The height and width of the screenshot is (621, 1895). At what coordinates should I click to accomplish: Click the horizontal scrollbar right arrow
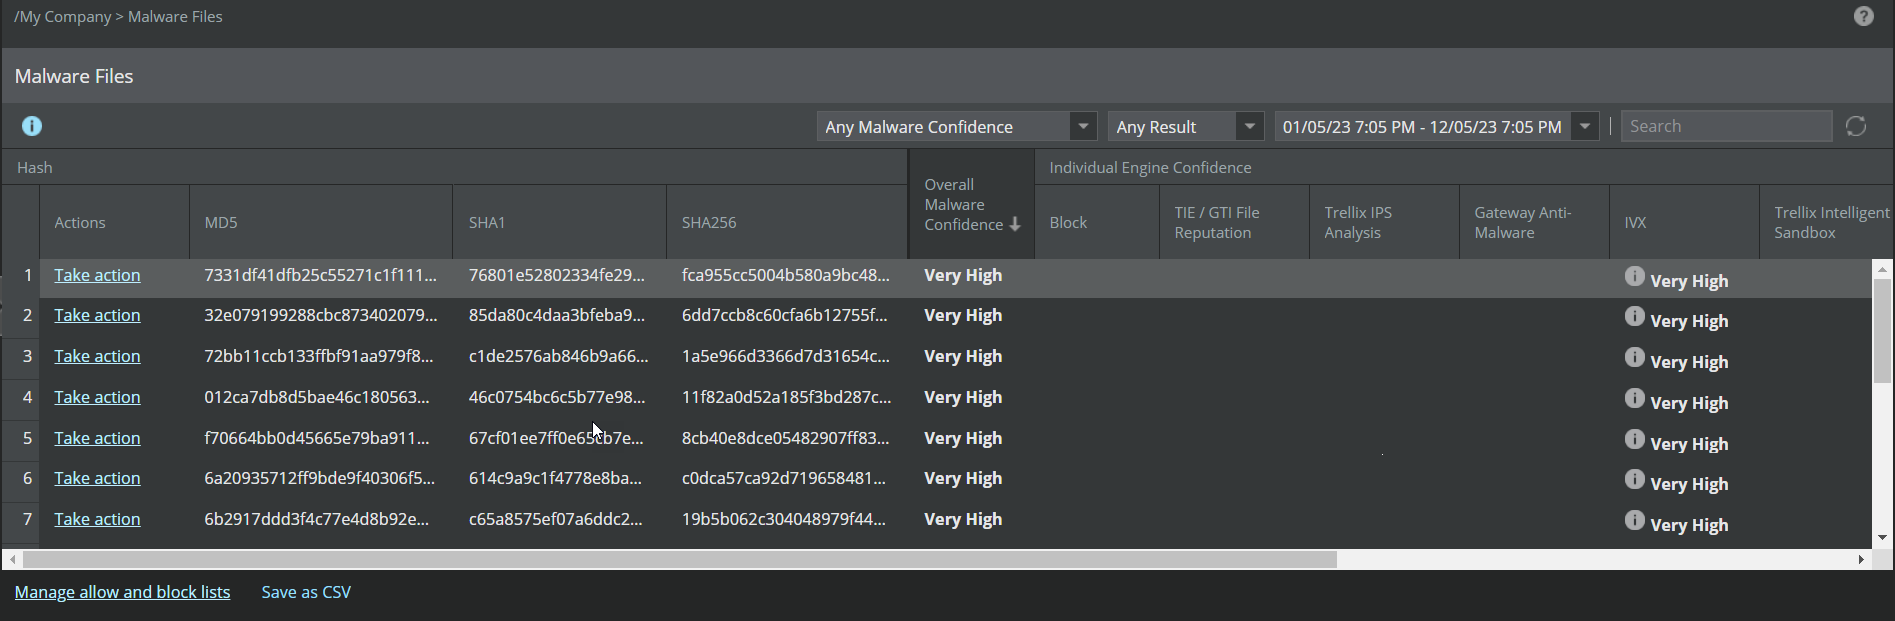point(1861,559)
